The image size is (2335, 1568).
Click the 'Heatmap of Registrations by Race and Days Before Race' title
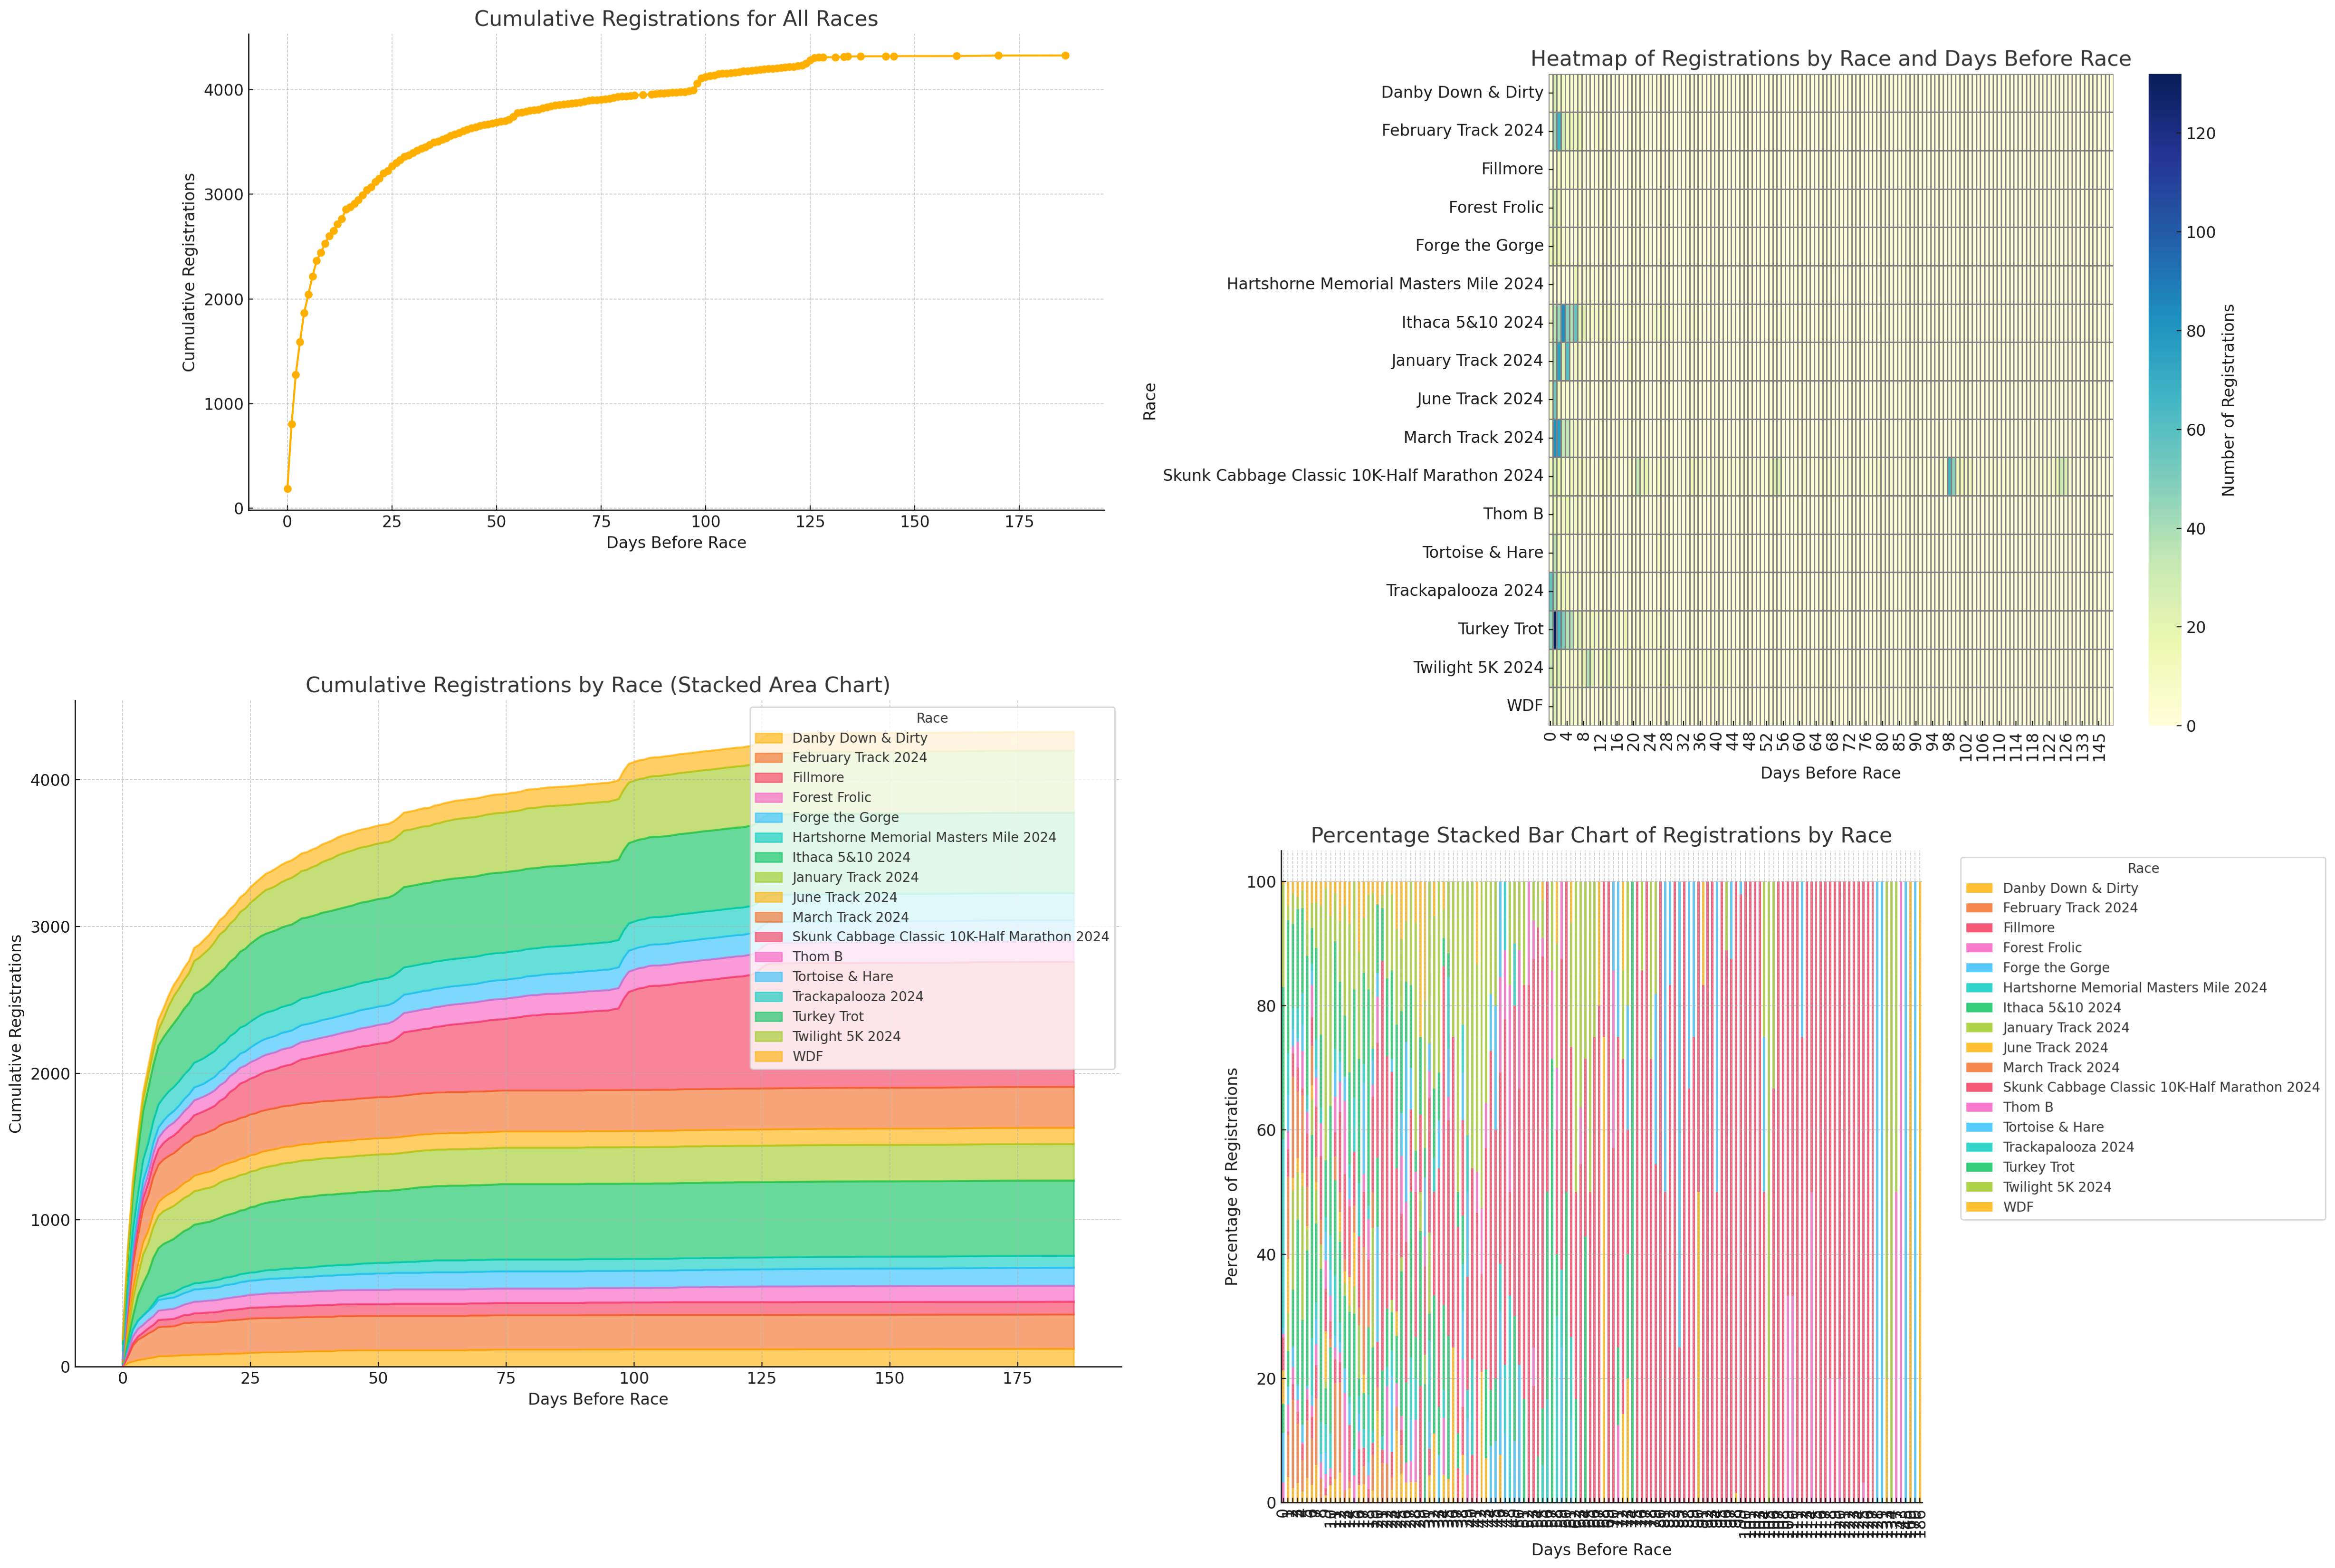click(1831, 59)
